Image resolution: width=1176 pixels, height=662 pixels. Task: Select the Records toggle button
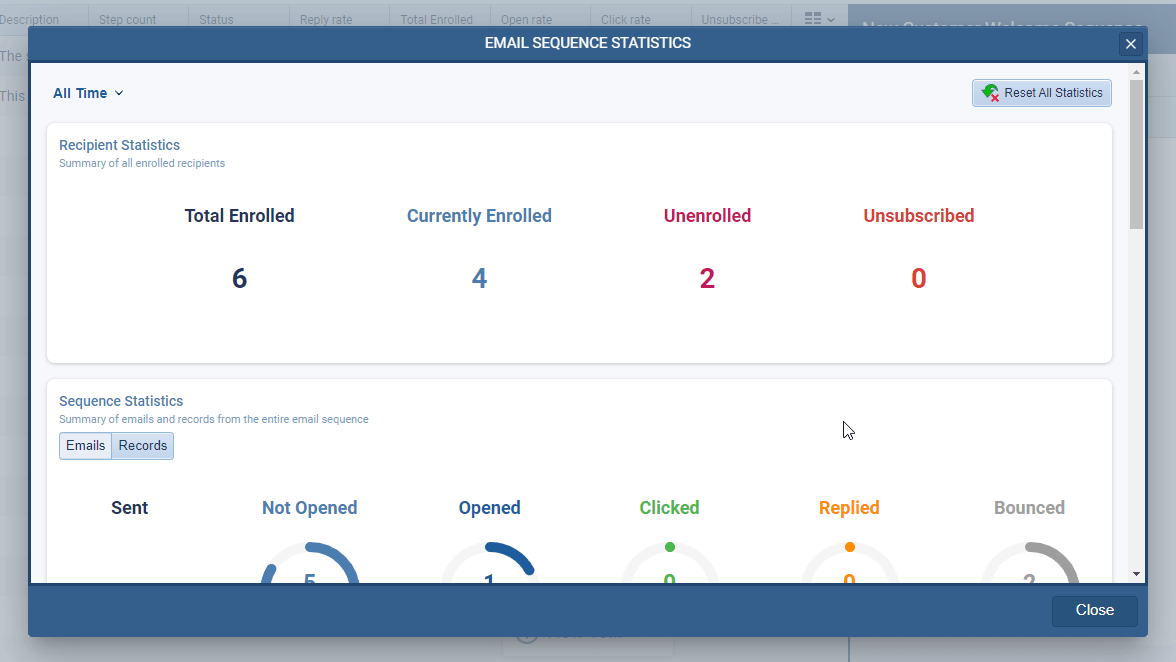(x=143, y=446)
